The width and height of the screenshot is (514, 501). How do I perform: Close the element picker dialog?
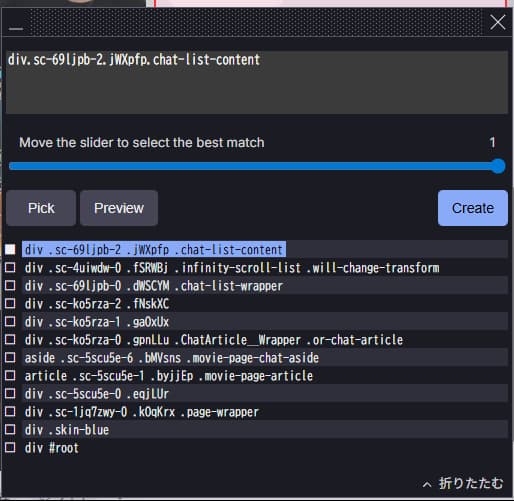pos(498,23)
